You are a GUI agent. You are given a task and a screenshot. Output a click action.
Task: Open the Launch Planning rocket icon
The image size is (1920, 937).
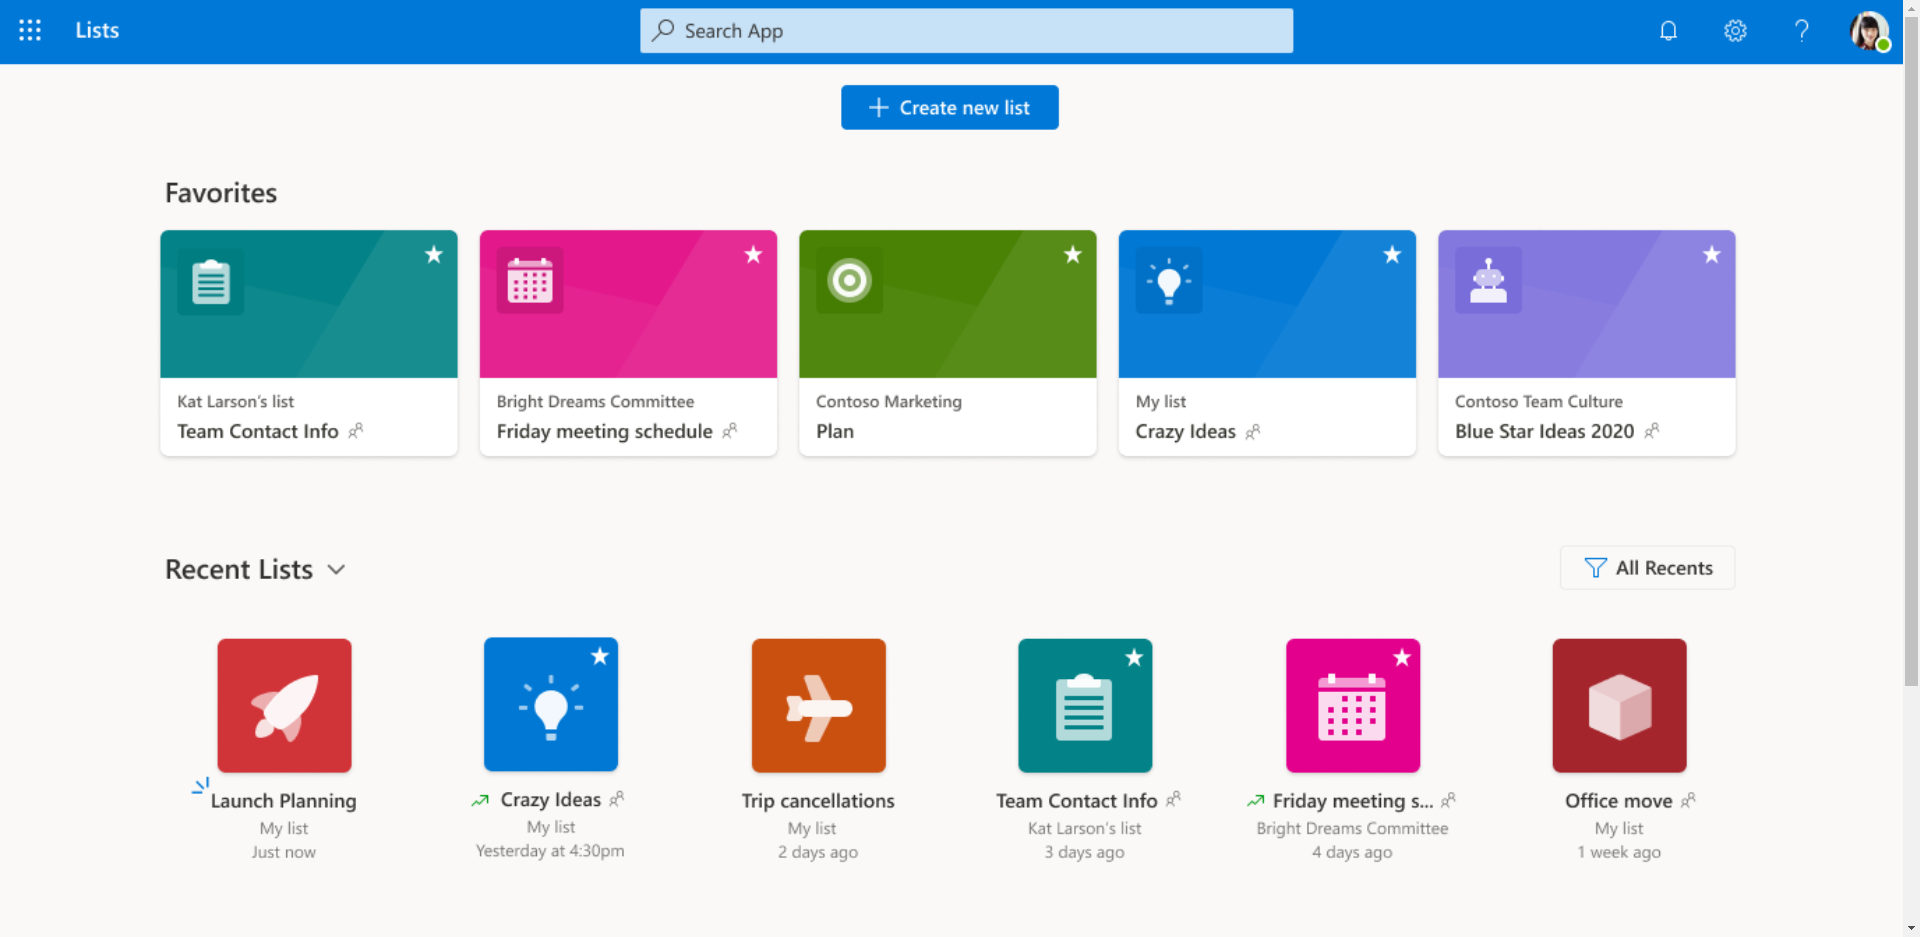[284, 705]
